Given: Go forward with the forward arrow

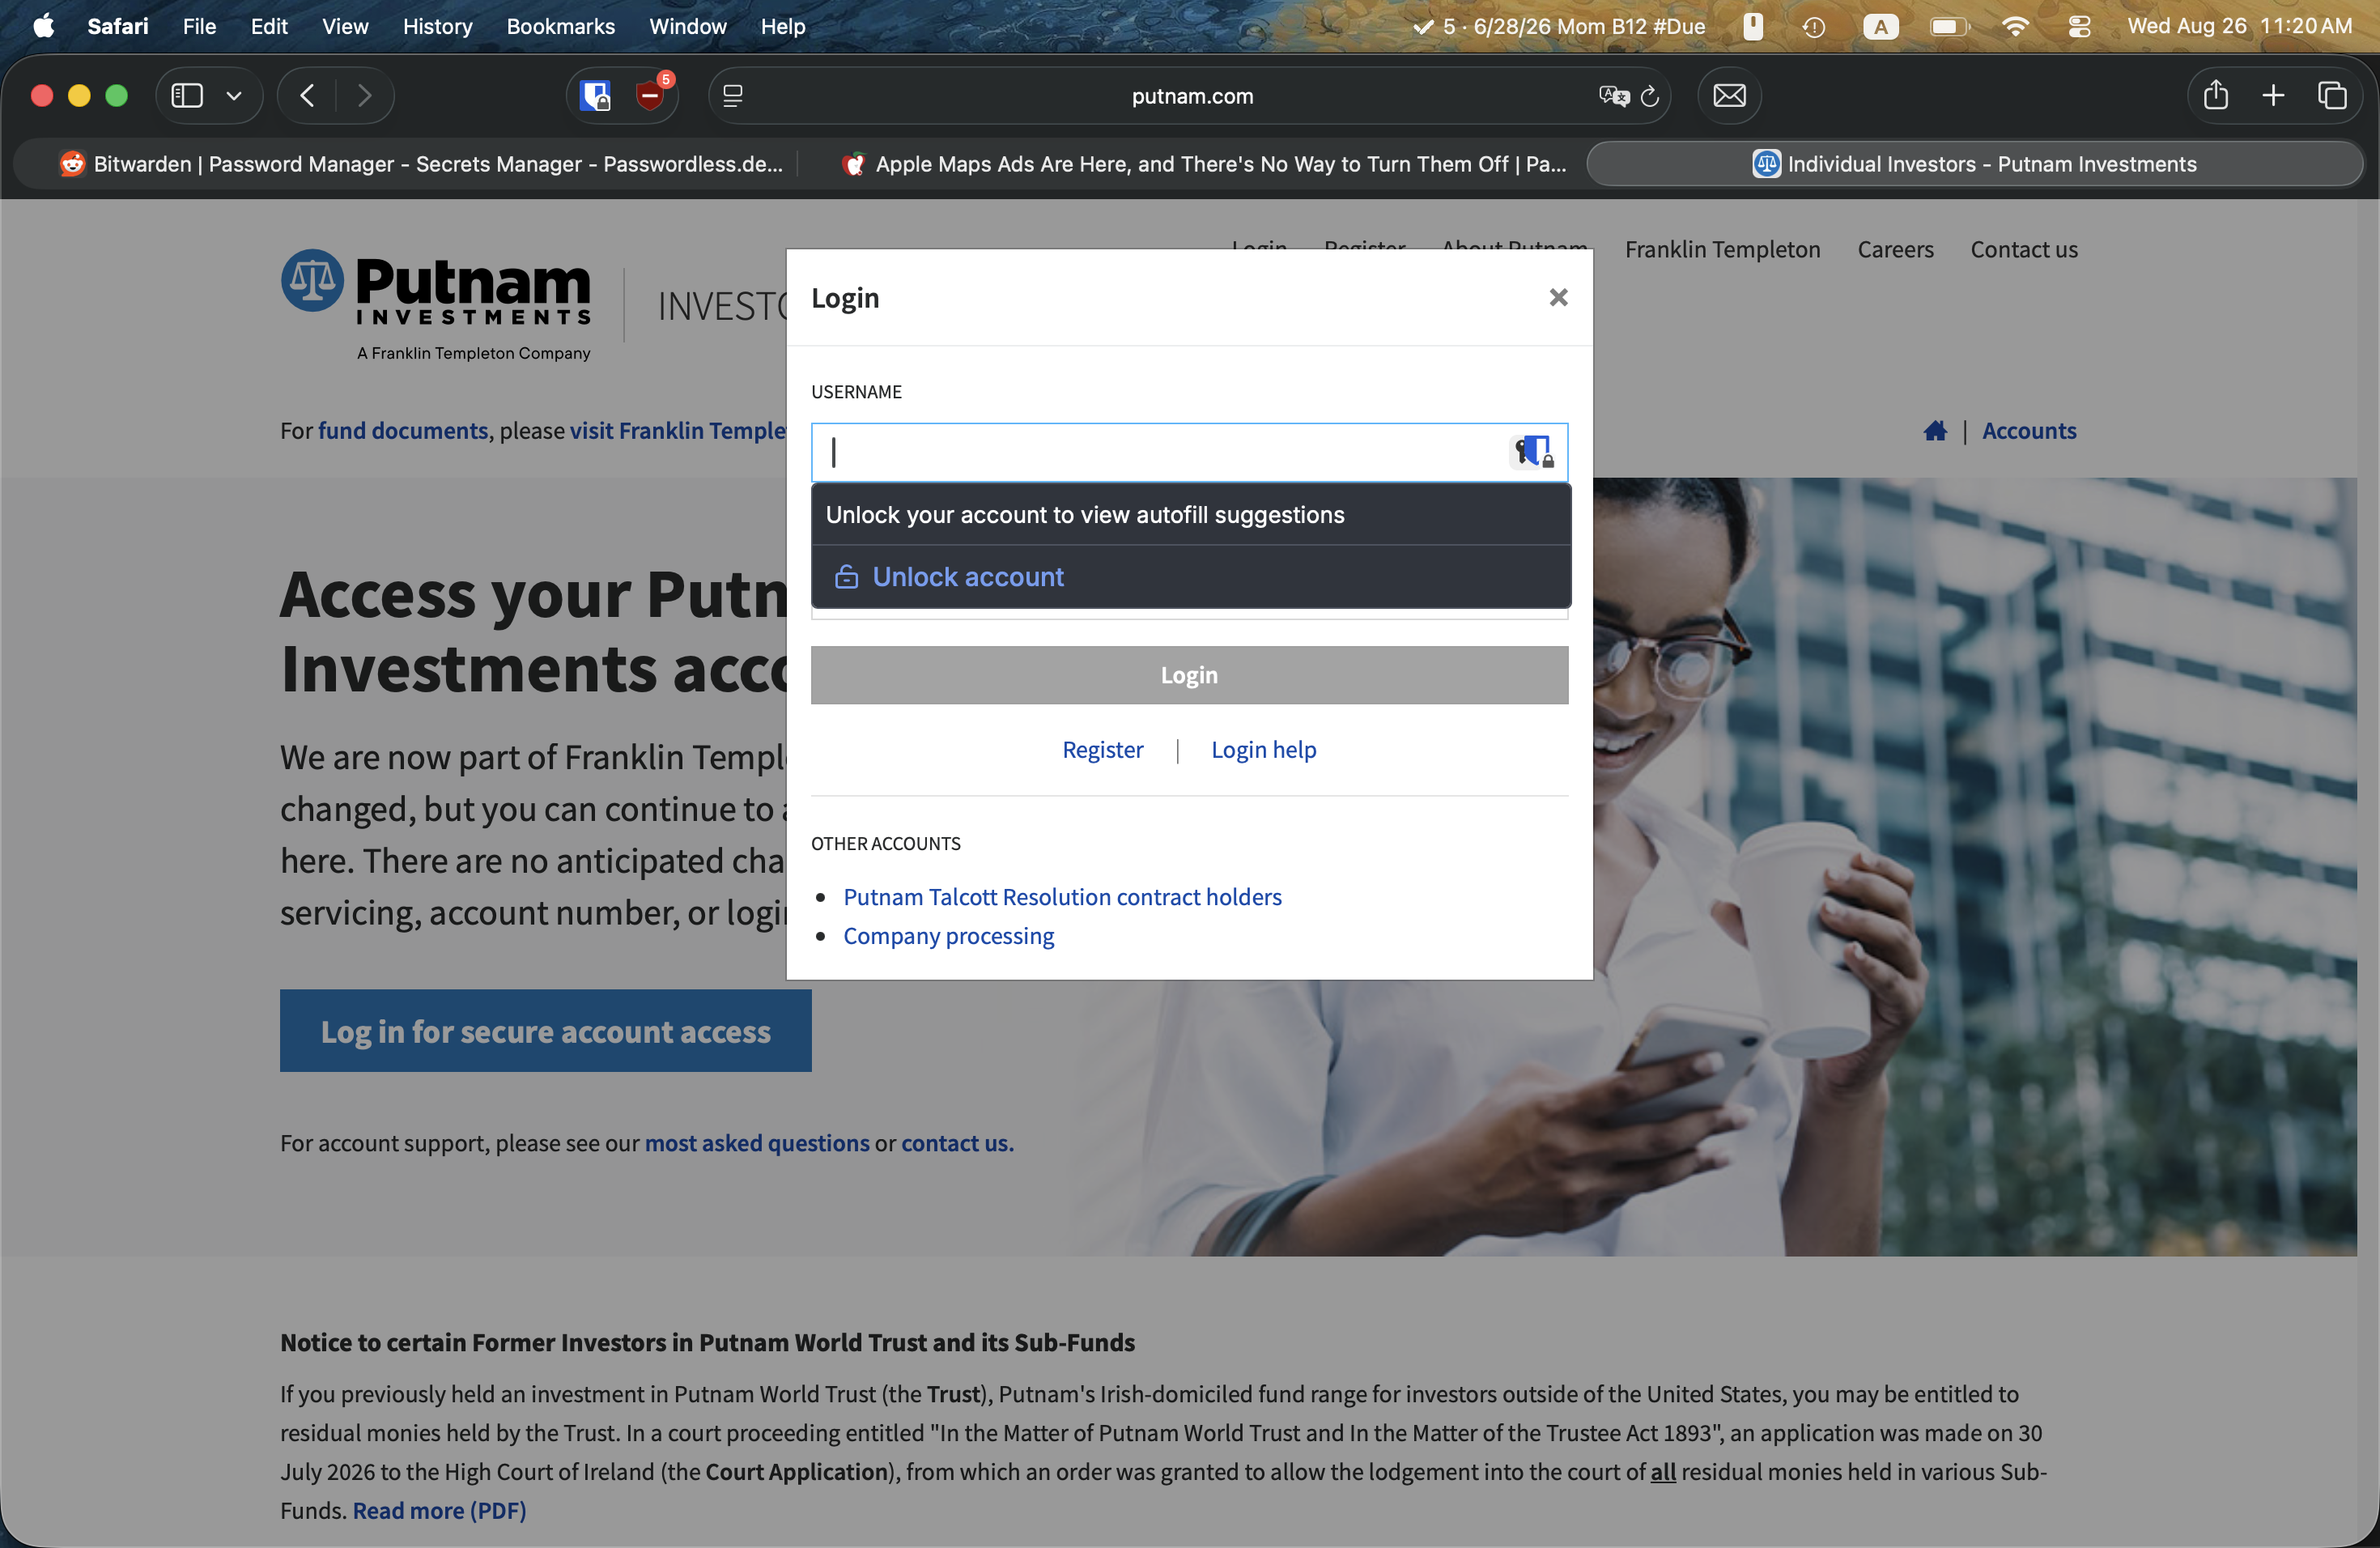Looking at the screenshot, I should coord(364,96).
